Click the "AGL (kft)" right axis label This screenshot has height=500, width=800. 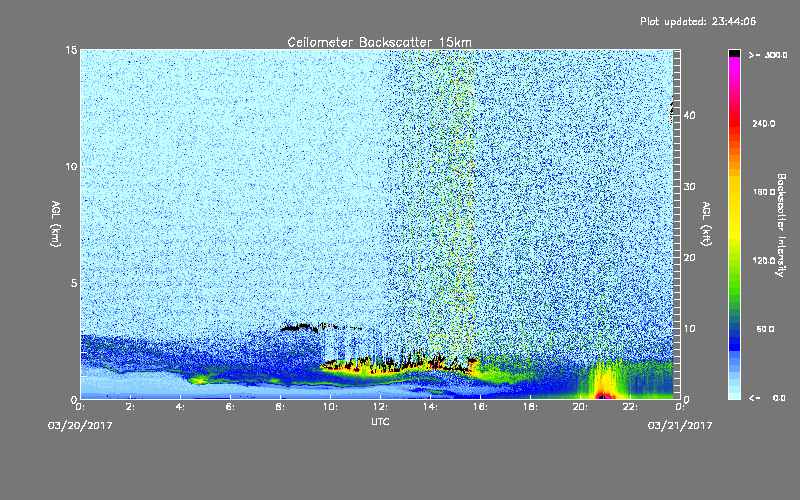[x=706, y=223]
